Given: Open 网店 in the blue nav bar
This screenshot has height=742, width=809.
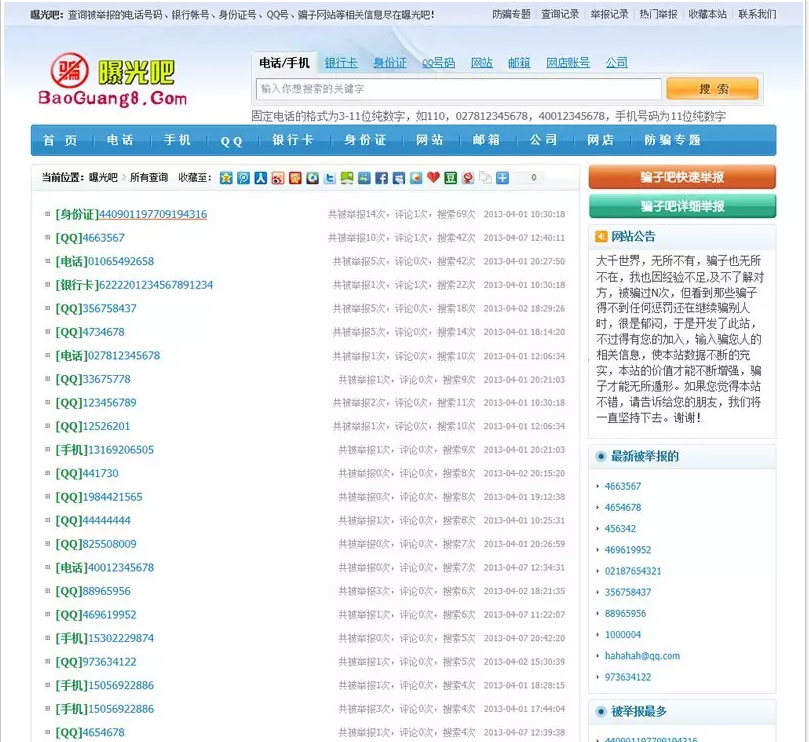Looking at the screenshot, I should point(601,140).
